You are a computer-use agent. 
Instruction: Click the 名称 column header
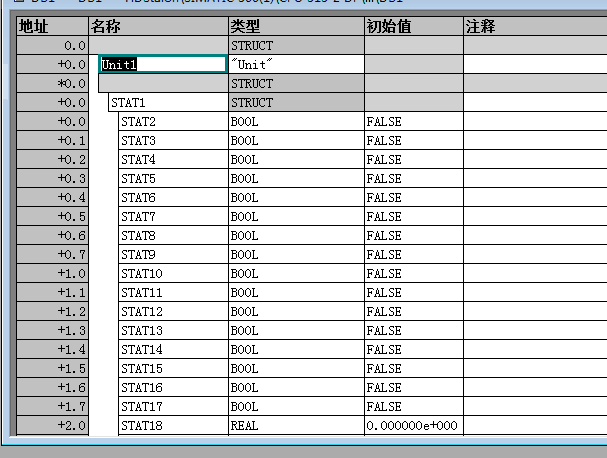159,26
